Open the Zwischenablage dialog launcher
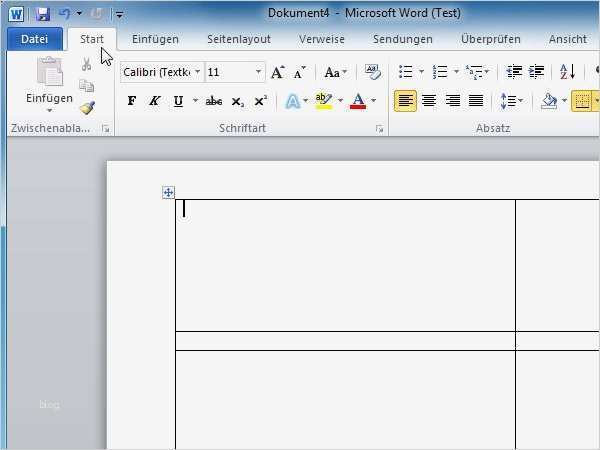The width and height of the screenshot is (600, 450). [106, 129]
